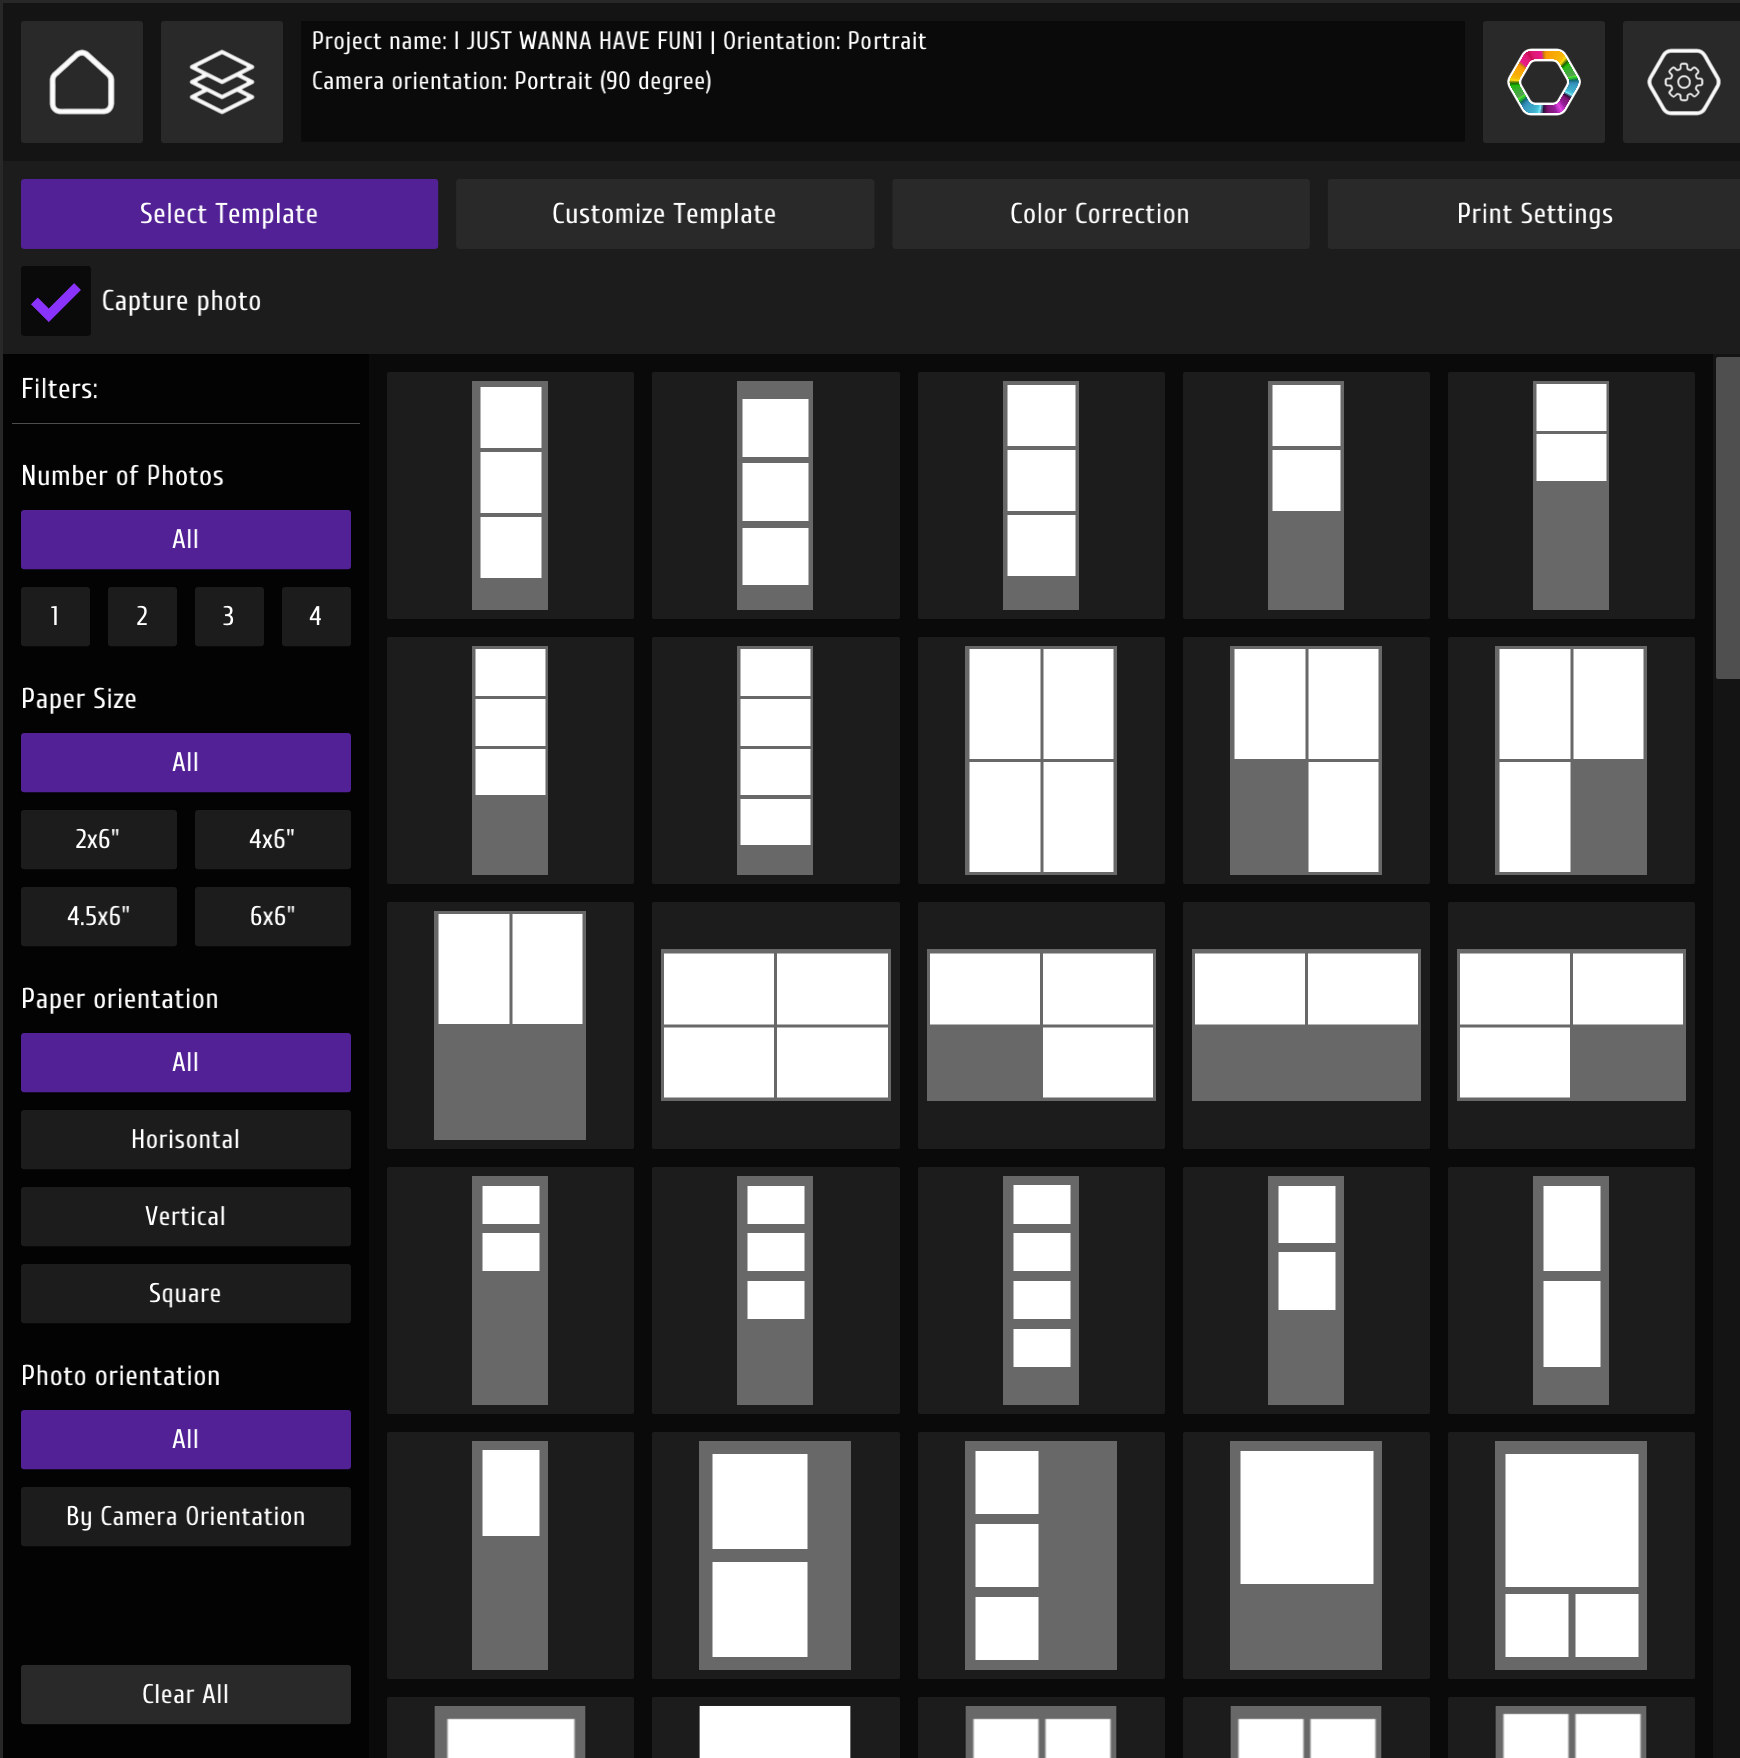Clear All filters

(x=186, y=1695)
